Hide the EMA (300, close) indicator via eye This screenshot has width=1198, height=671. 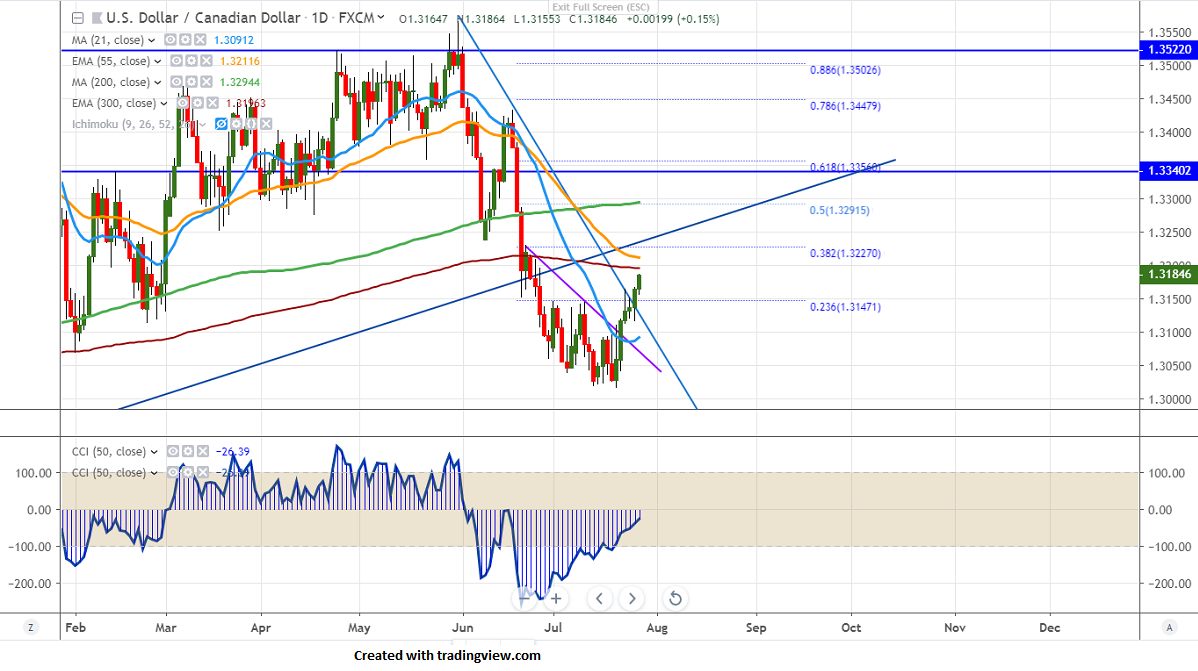183,103
